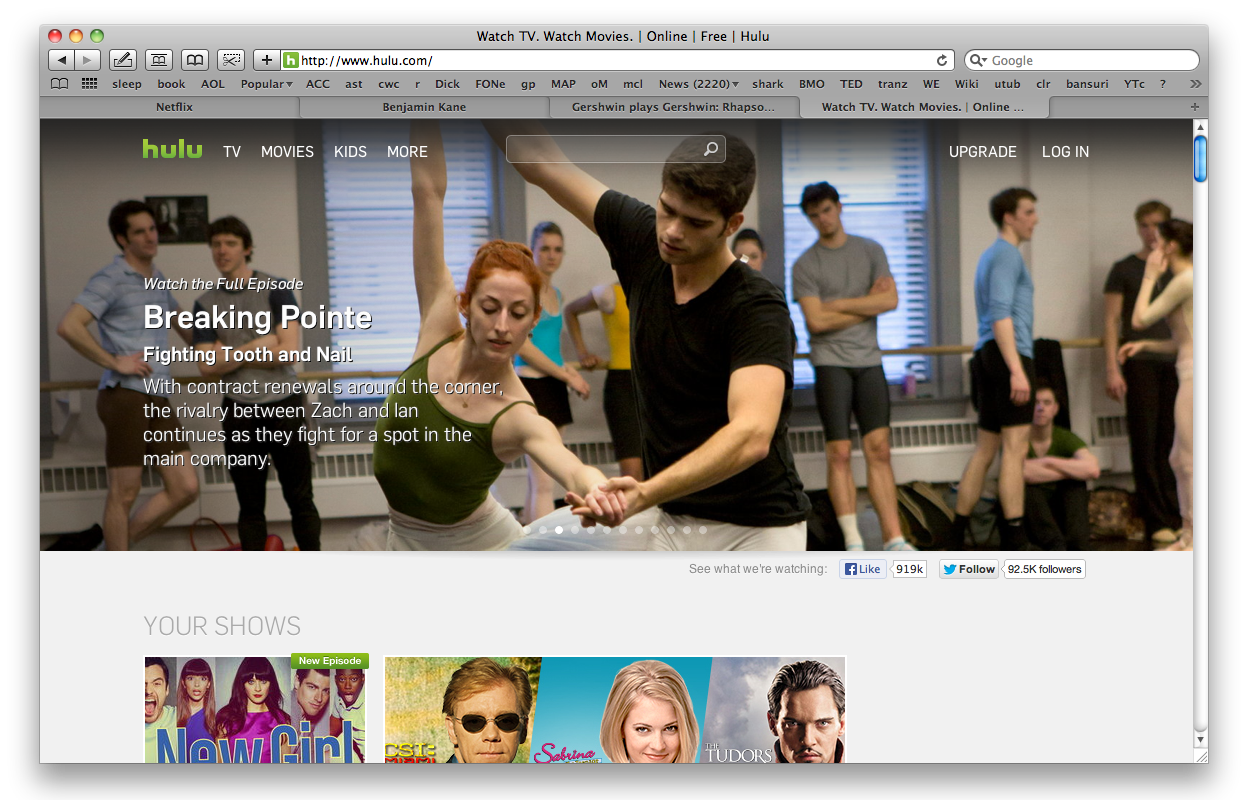Open the utub bookmark
Viewport: 1248px width, 800px height.
click(1007, 84)
